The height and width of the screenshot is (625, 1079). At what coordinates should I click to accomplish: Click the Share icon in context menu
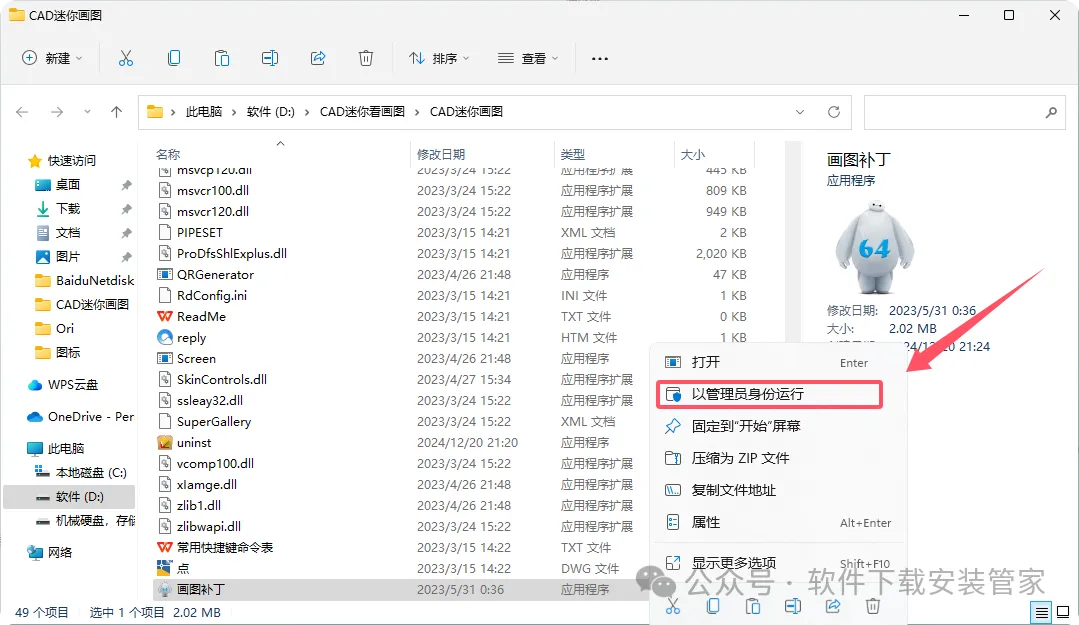[x=833, y=606]
